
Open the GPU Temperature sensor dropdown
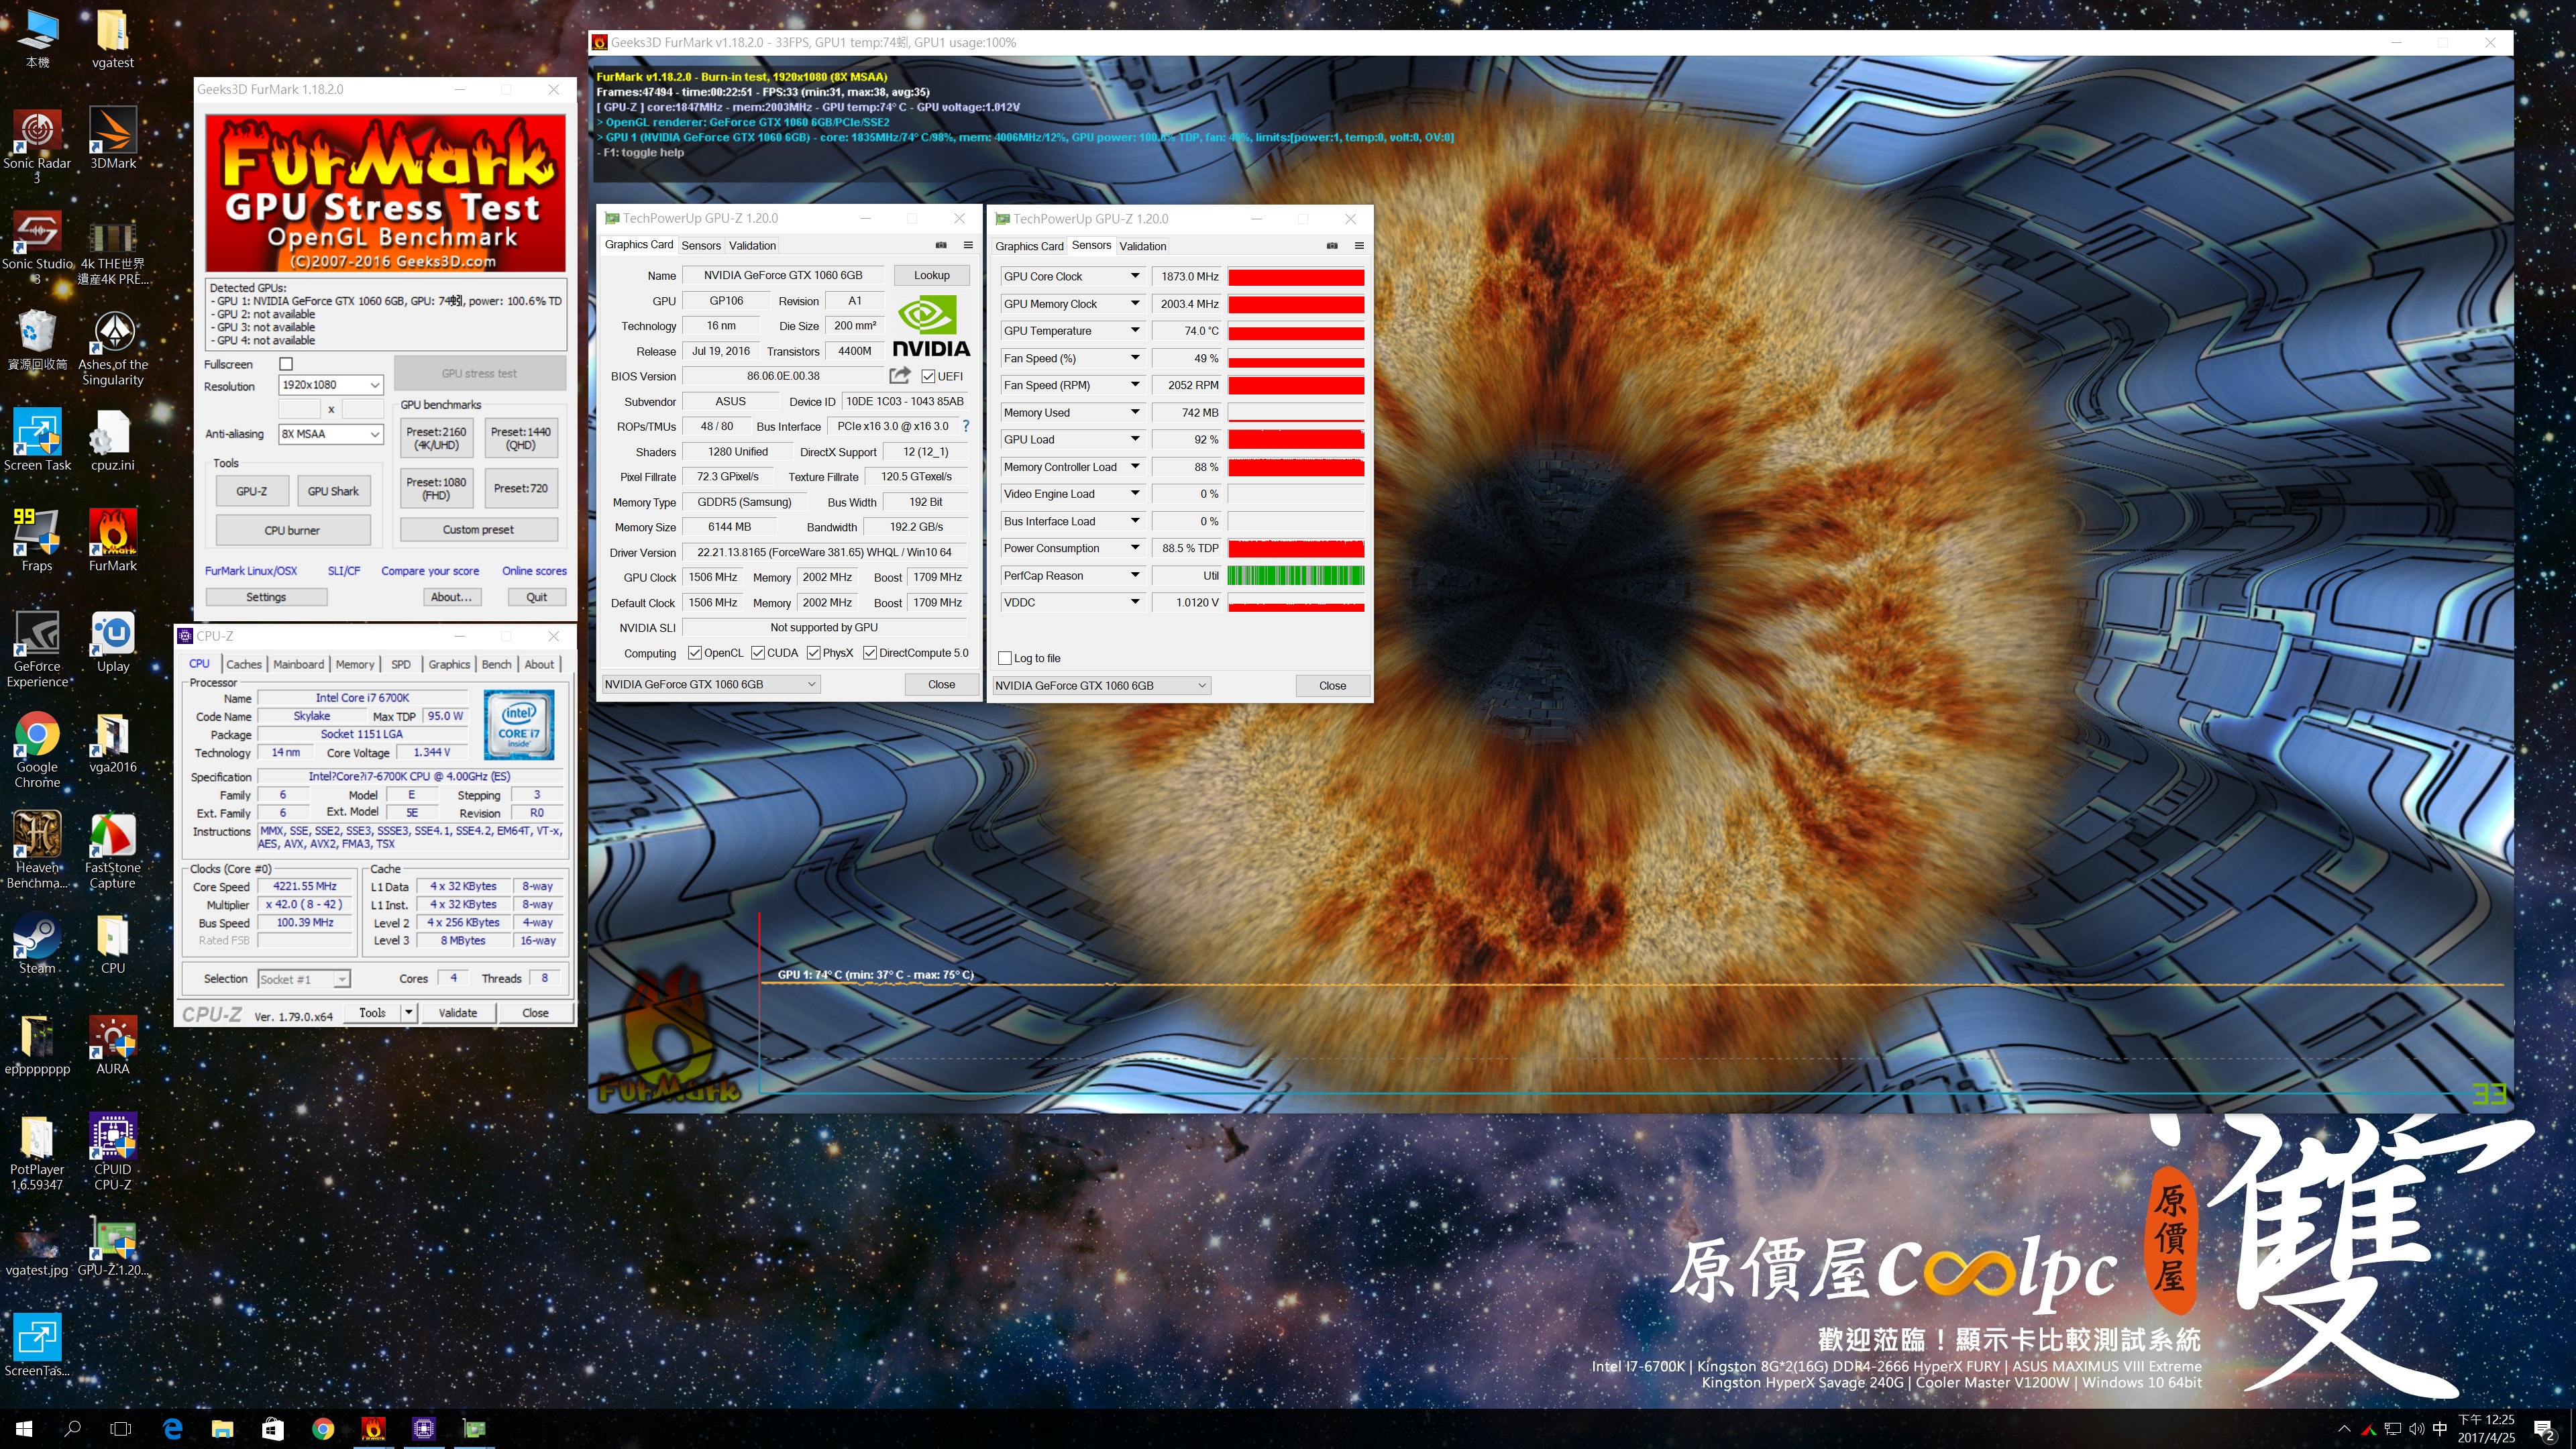point(1135,330)
